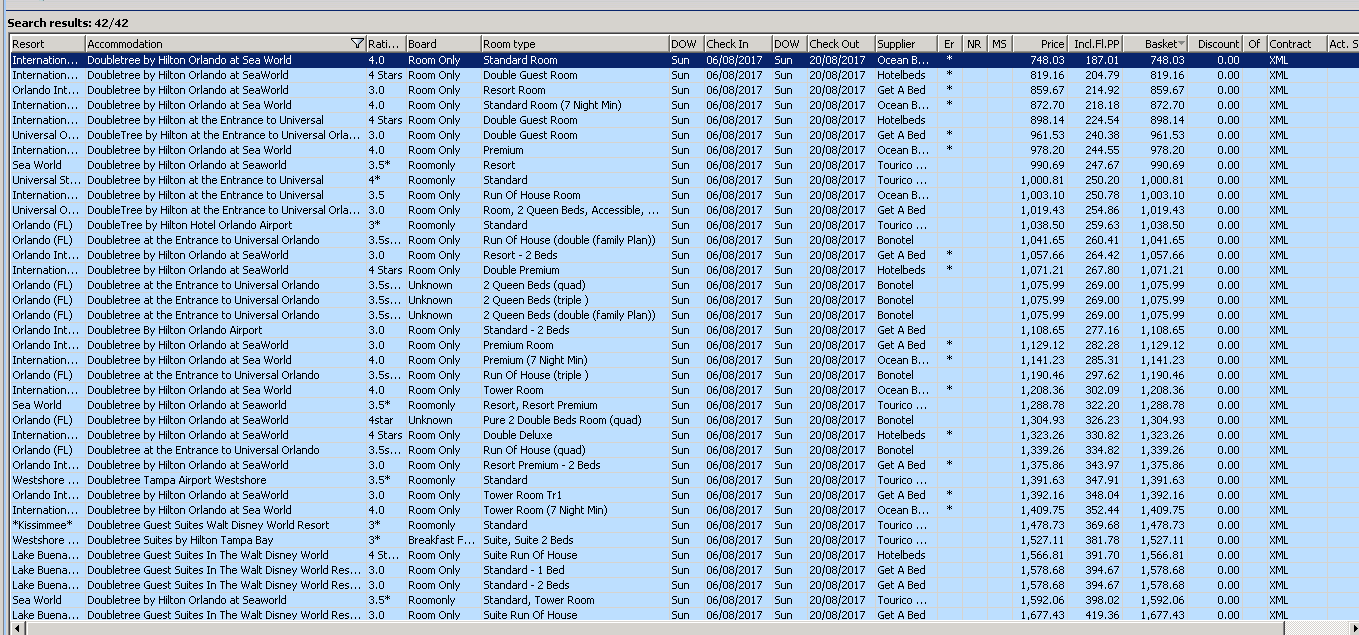Select the 'Run Of House Room' cell
Image resolution: width=1359 pixels, height=635 pixels.
tap(574, 195)
